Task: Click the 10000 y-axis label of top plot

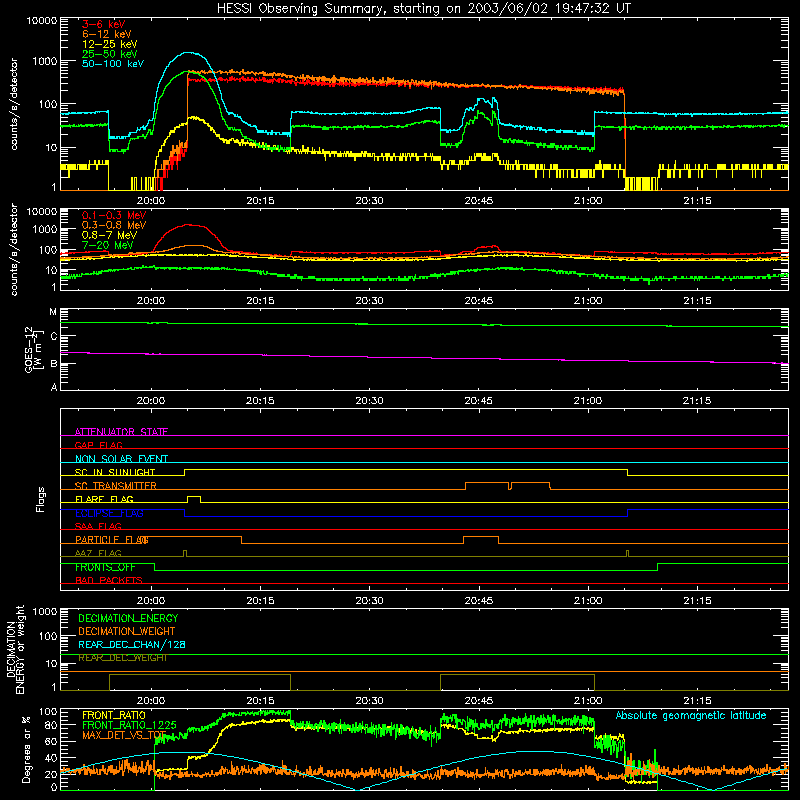Action: [42, 20]
